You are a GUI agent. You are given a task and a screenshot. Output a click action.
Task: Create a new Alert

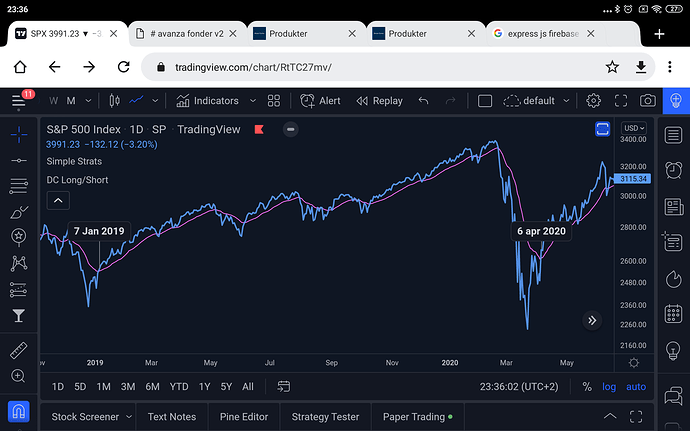coord(320,101)
